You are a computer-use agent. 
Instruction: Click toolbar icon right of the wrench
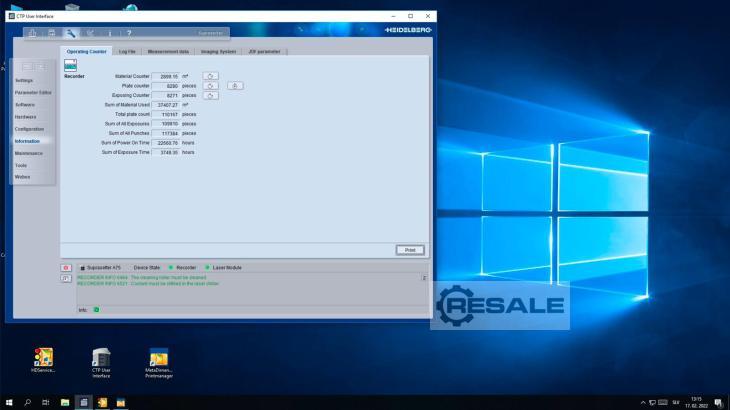pos(90,33)
